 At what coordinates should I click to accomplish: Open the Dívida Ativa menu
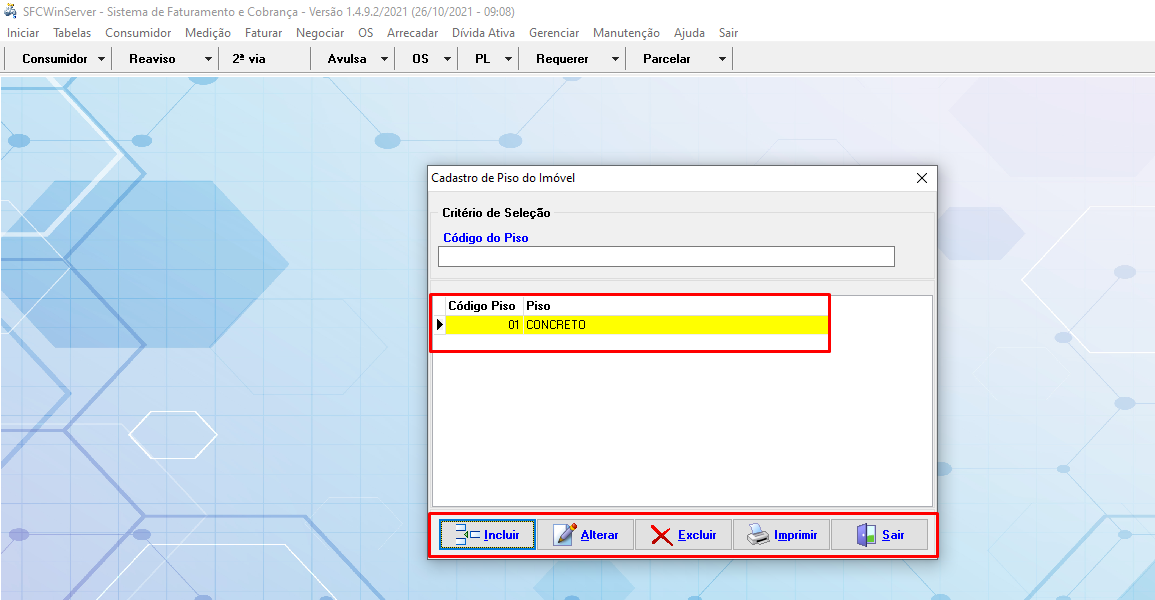[483, 33]
